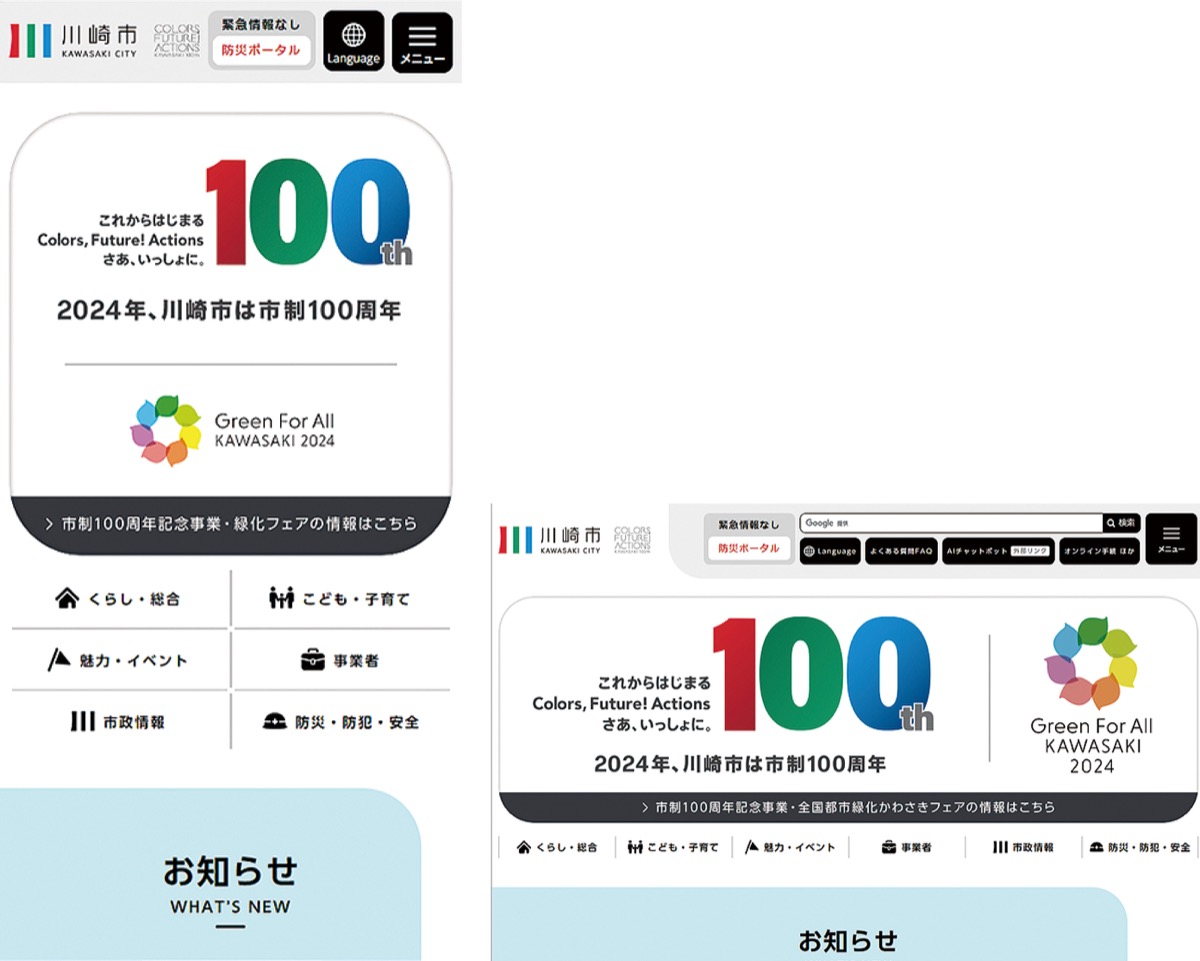Click the 防災ポータル button in desktop header
1200x961 pixels.
[x=748, y=548]
